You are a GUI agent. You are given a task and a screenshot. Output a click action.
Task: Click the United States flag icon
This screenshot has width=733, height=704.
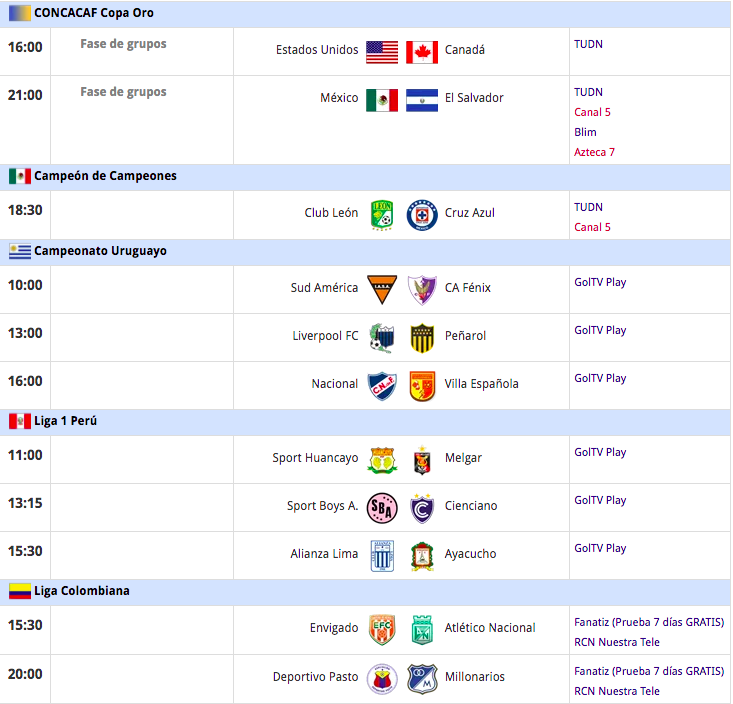[382, 52]
